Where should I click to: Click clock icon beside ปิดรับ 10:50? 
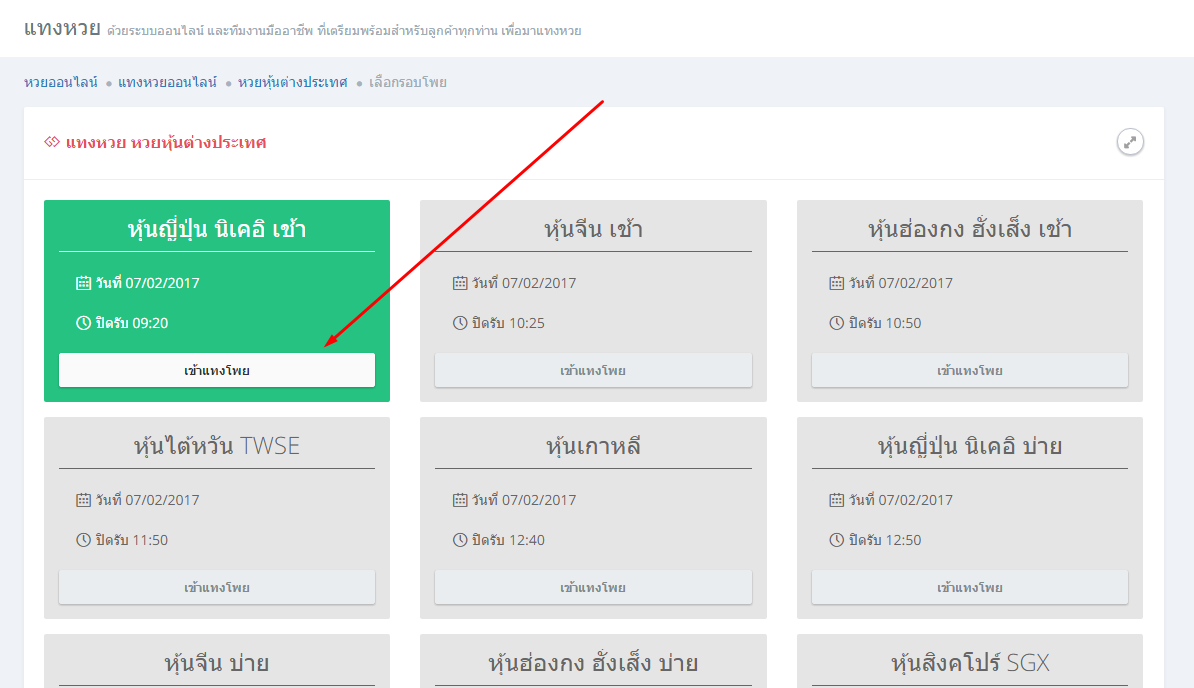tap(837, 323)
